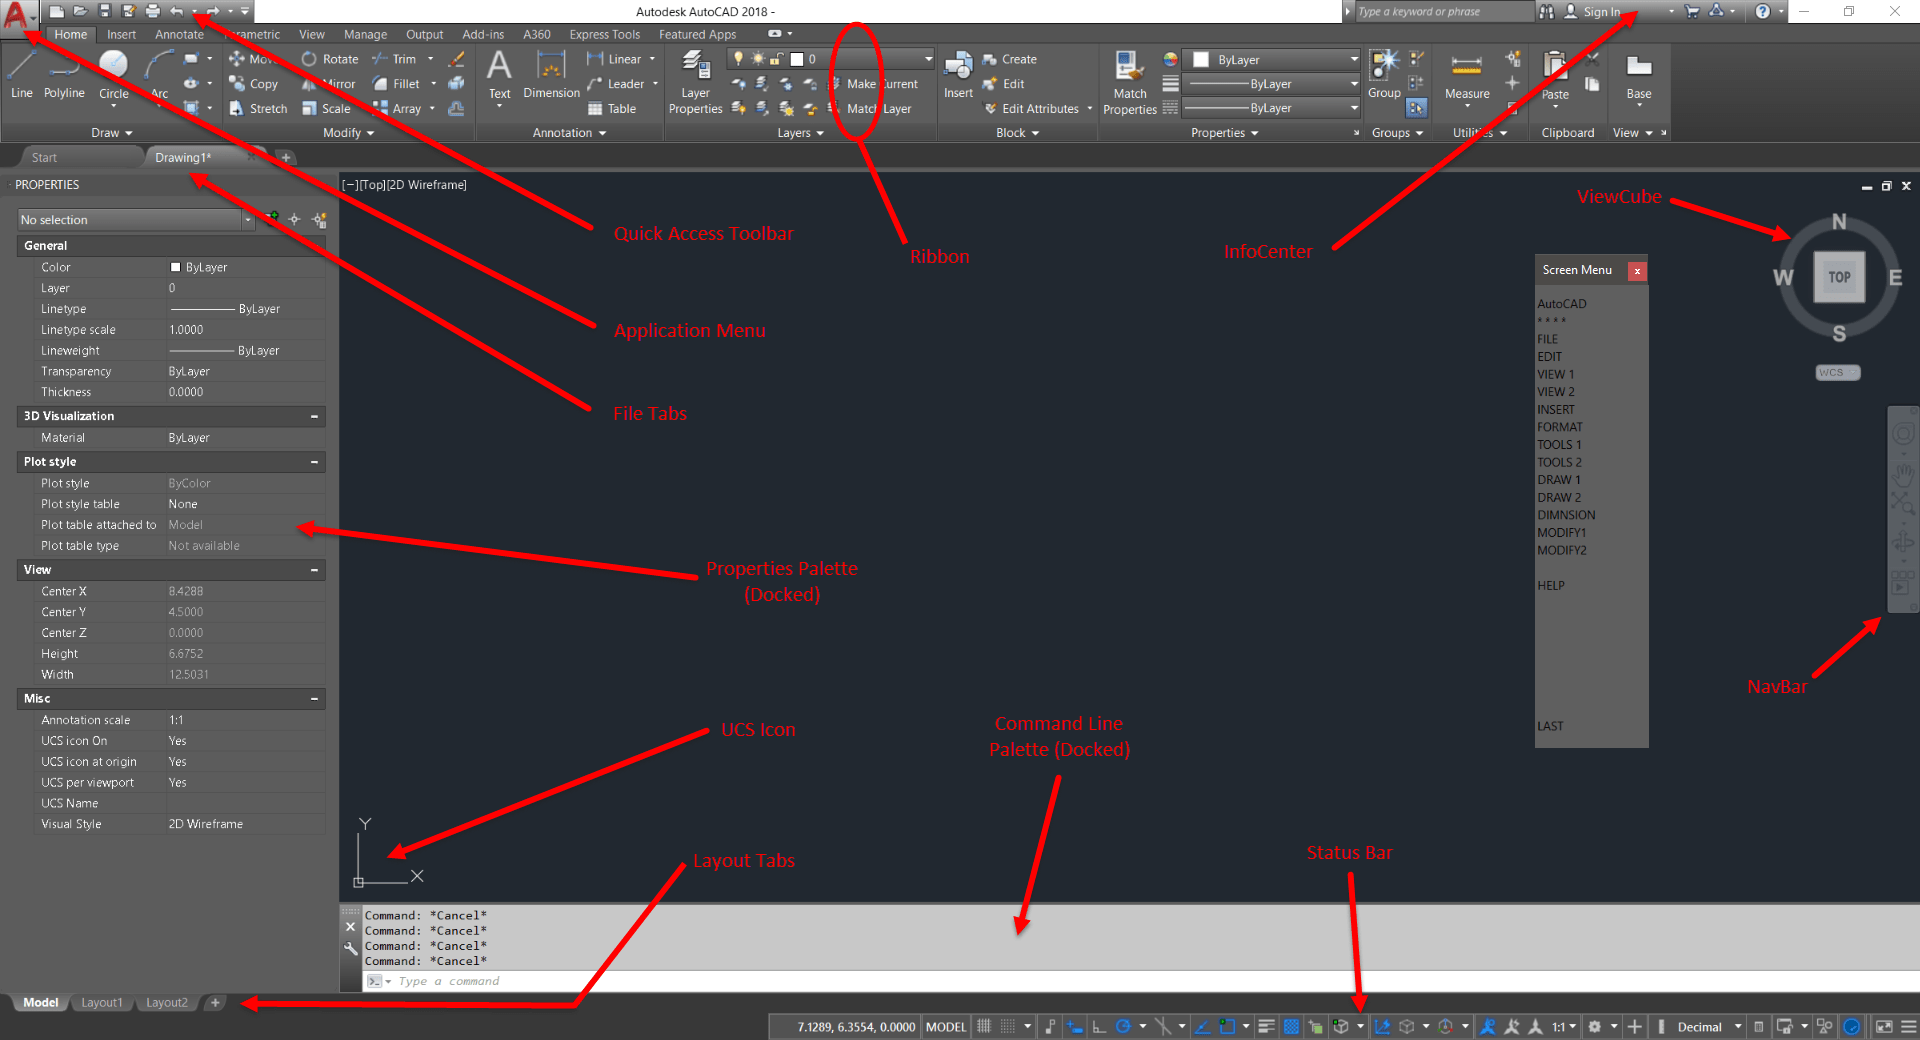Open the Express Tools ribbon tab
1920x1040 pixels.
(x=605, y=34)
